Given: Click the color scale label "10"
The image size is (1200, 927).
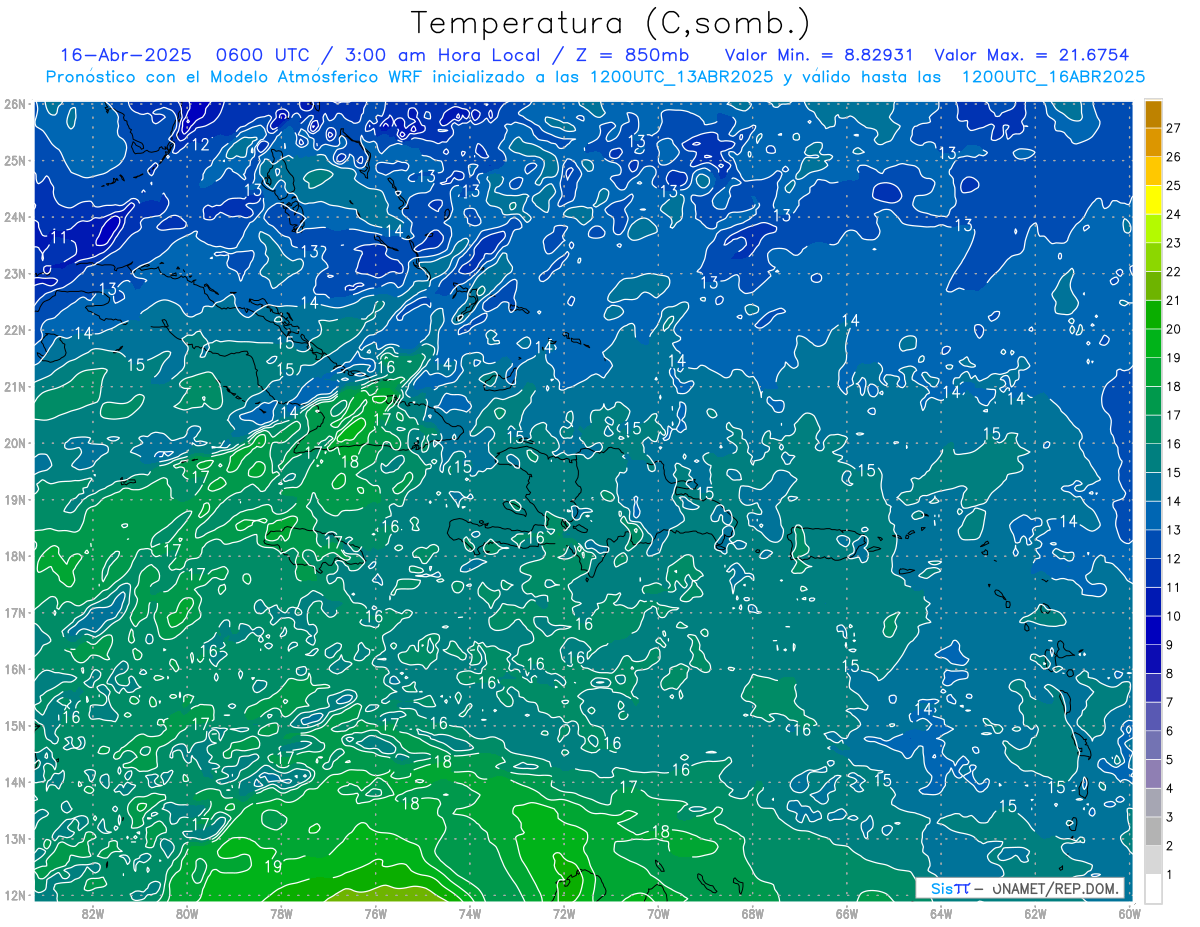Looking at the screenshot, I should coord(1174,616).
